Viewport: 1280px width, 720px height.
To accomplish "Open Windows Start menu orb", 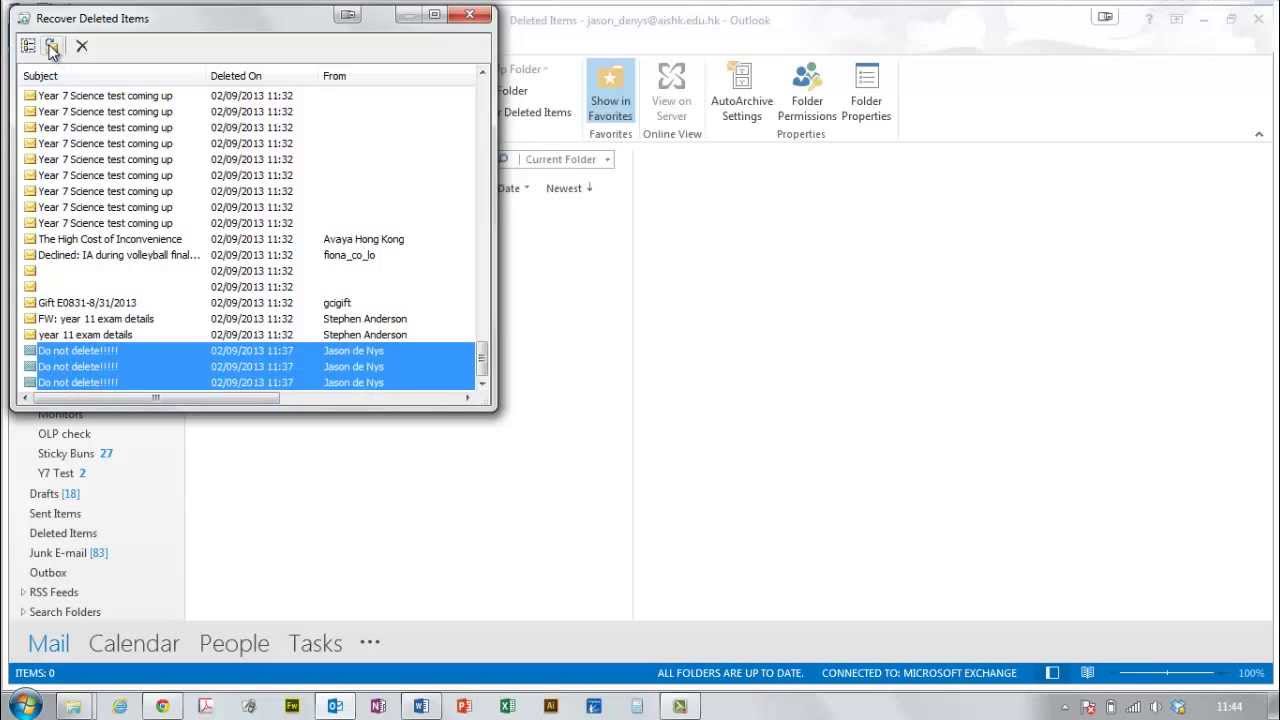I will coord(25,706).
